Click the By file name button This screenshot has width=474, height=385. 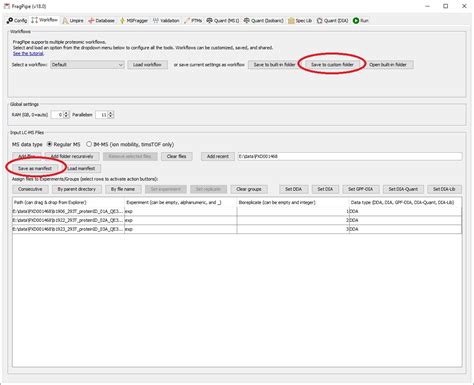click(123, 189)
